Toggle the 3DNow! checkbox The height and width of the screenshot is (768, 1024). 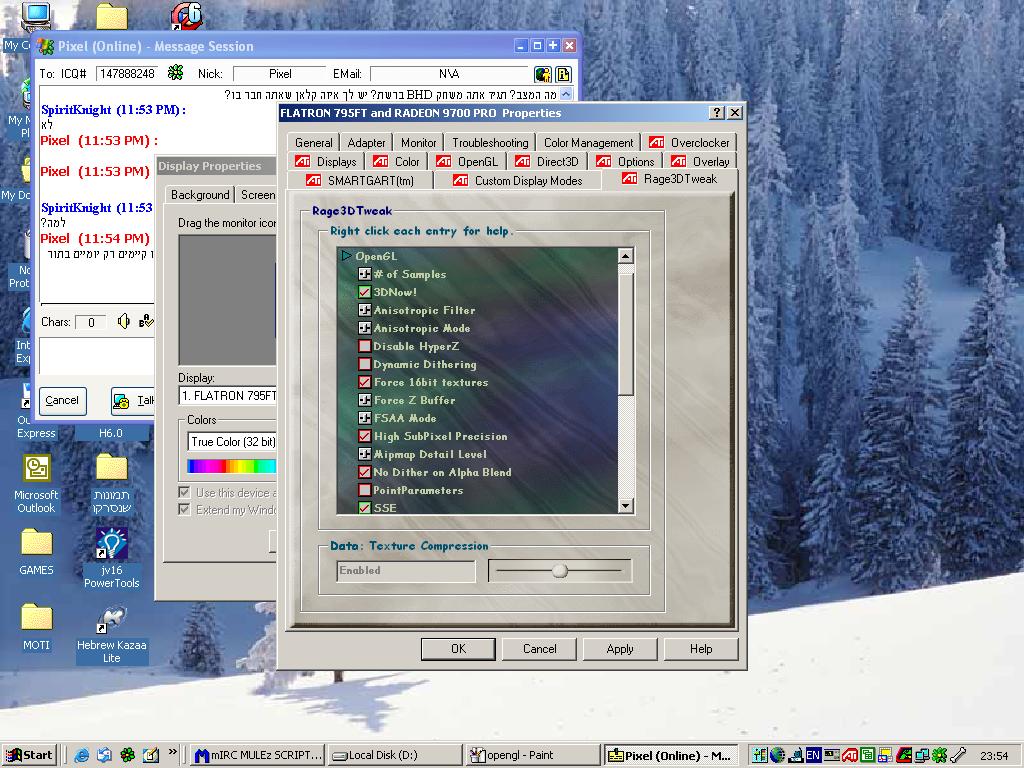[x=364, y=293]
